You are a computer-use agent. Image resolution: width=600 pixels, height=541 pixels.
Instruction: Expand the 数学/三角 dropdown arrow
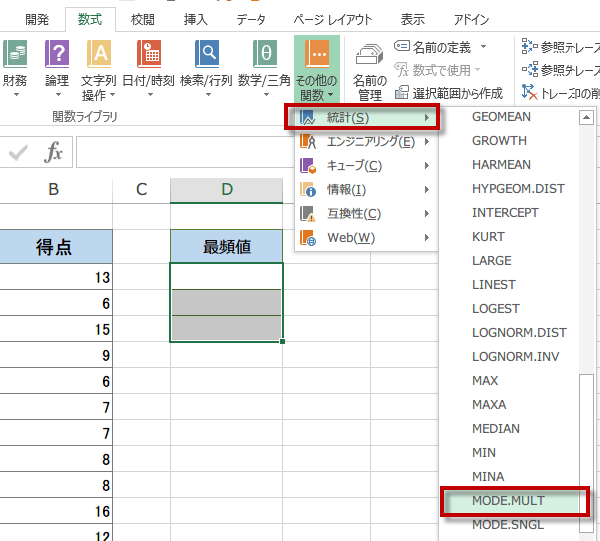266,95
